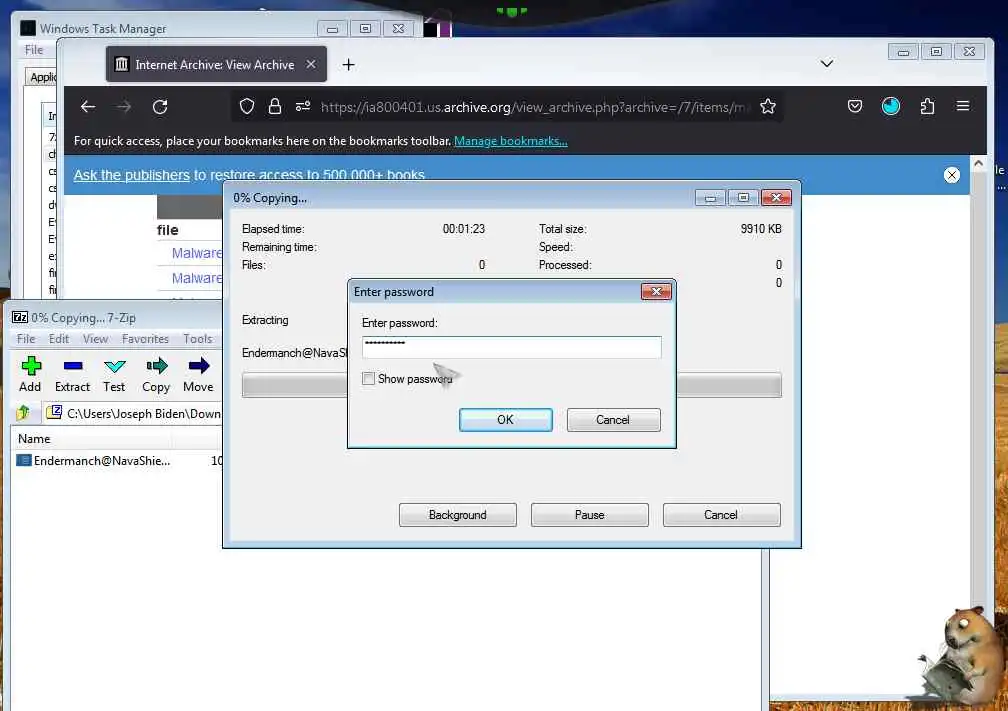Click into the Enter password field
Viewport: 1008px width, 711px height.
[512, 347]
